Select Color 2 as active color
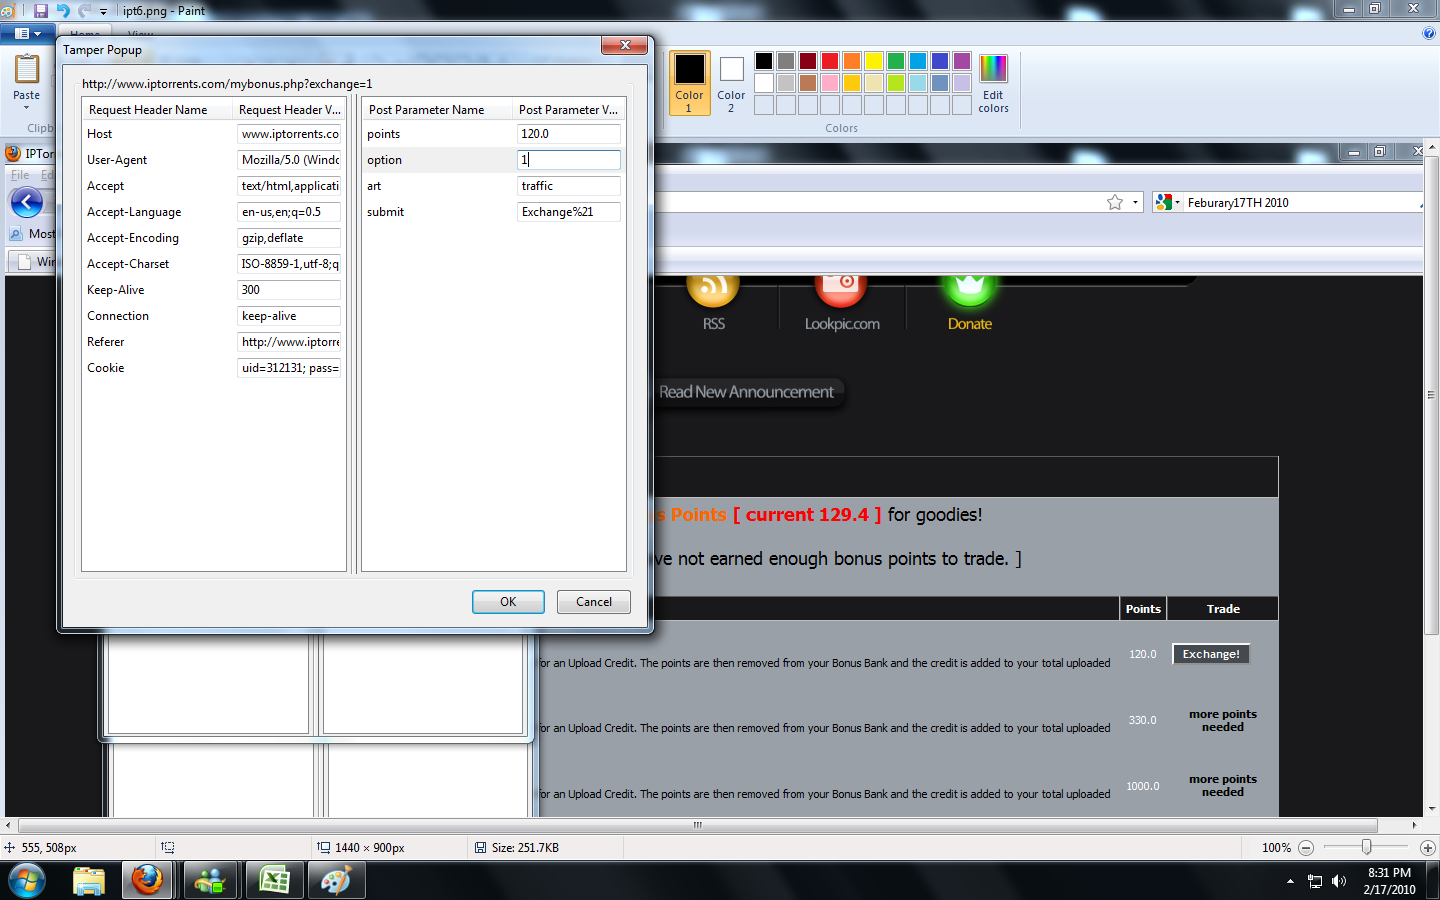Viewport: 1440px width, 900px height. (731, 83)
